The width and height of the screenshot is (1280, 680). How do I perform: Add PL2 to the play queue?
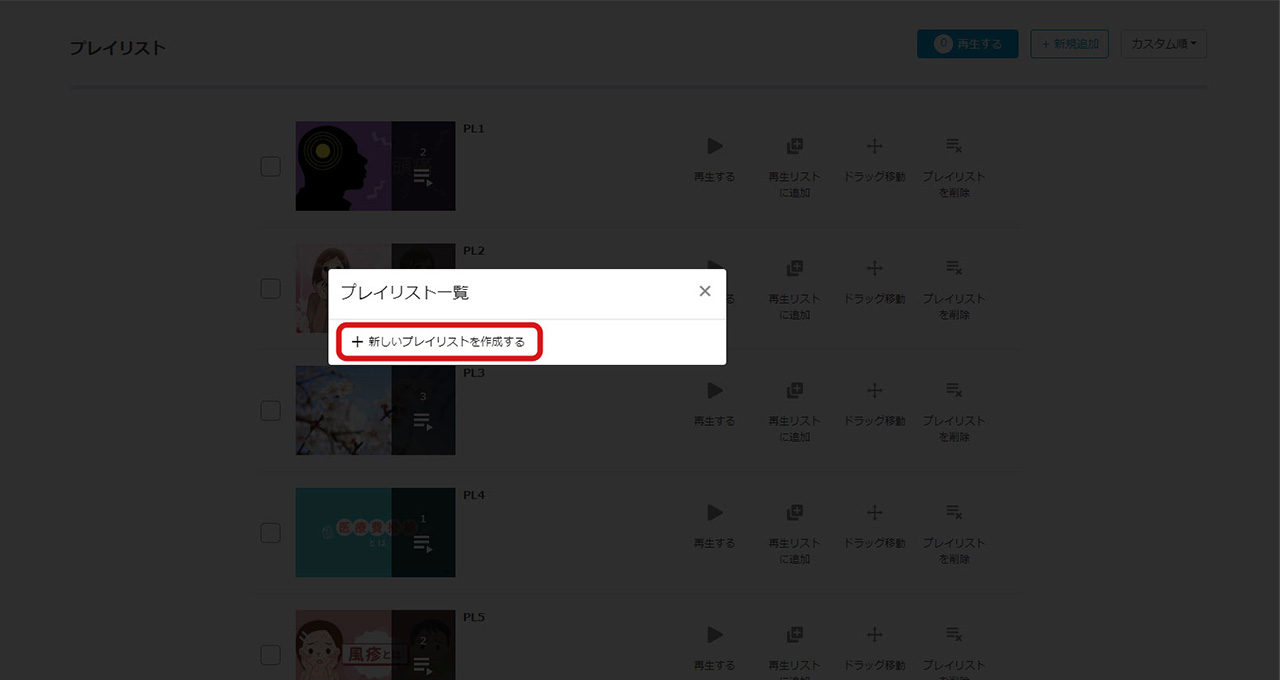tap(794, 289)
